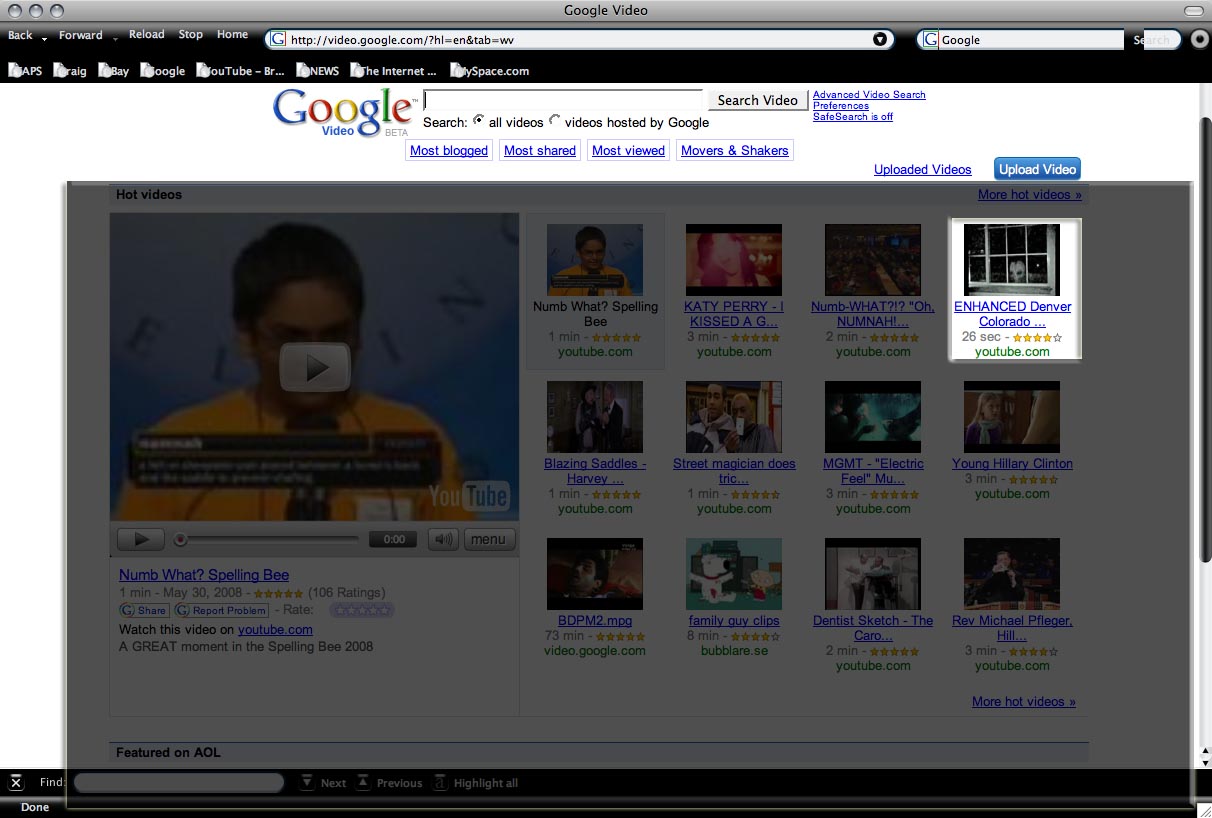The width and height of the screenshot is (1212, 818).
Task: Open youtube.com link in 'Watch this video on'
Action: (x=275, y=630)
